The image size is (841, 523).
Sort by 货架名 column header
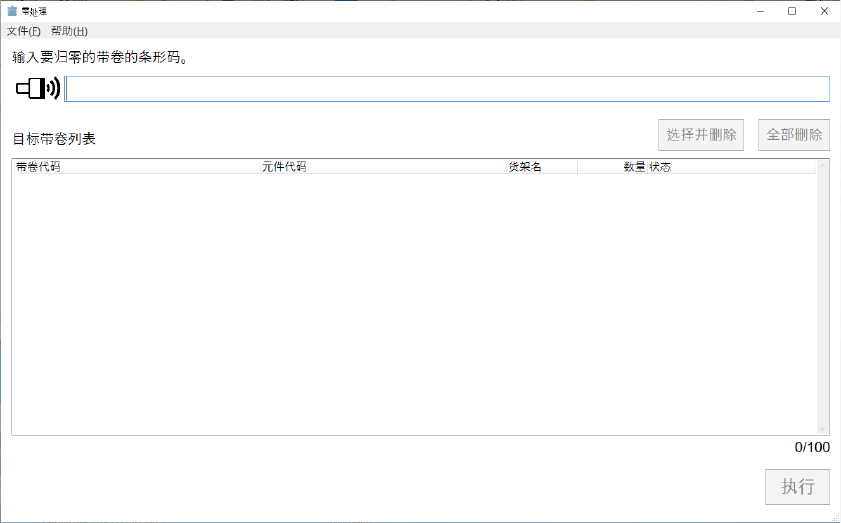[542, 167]
